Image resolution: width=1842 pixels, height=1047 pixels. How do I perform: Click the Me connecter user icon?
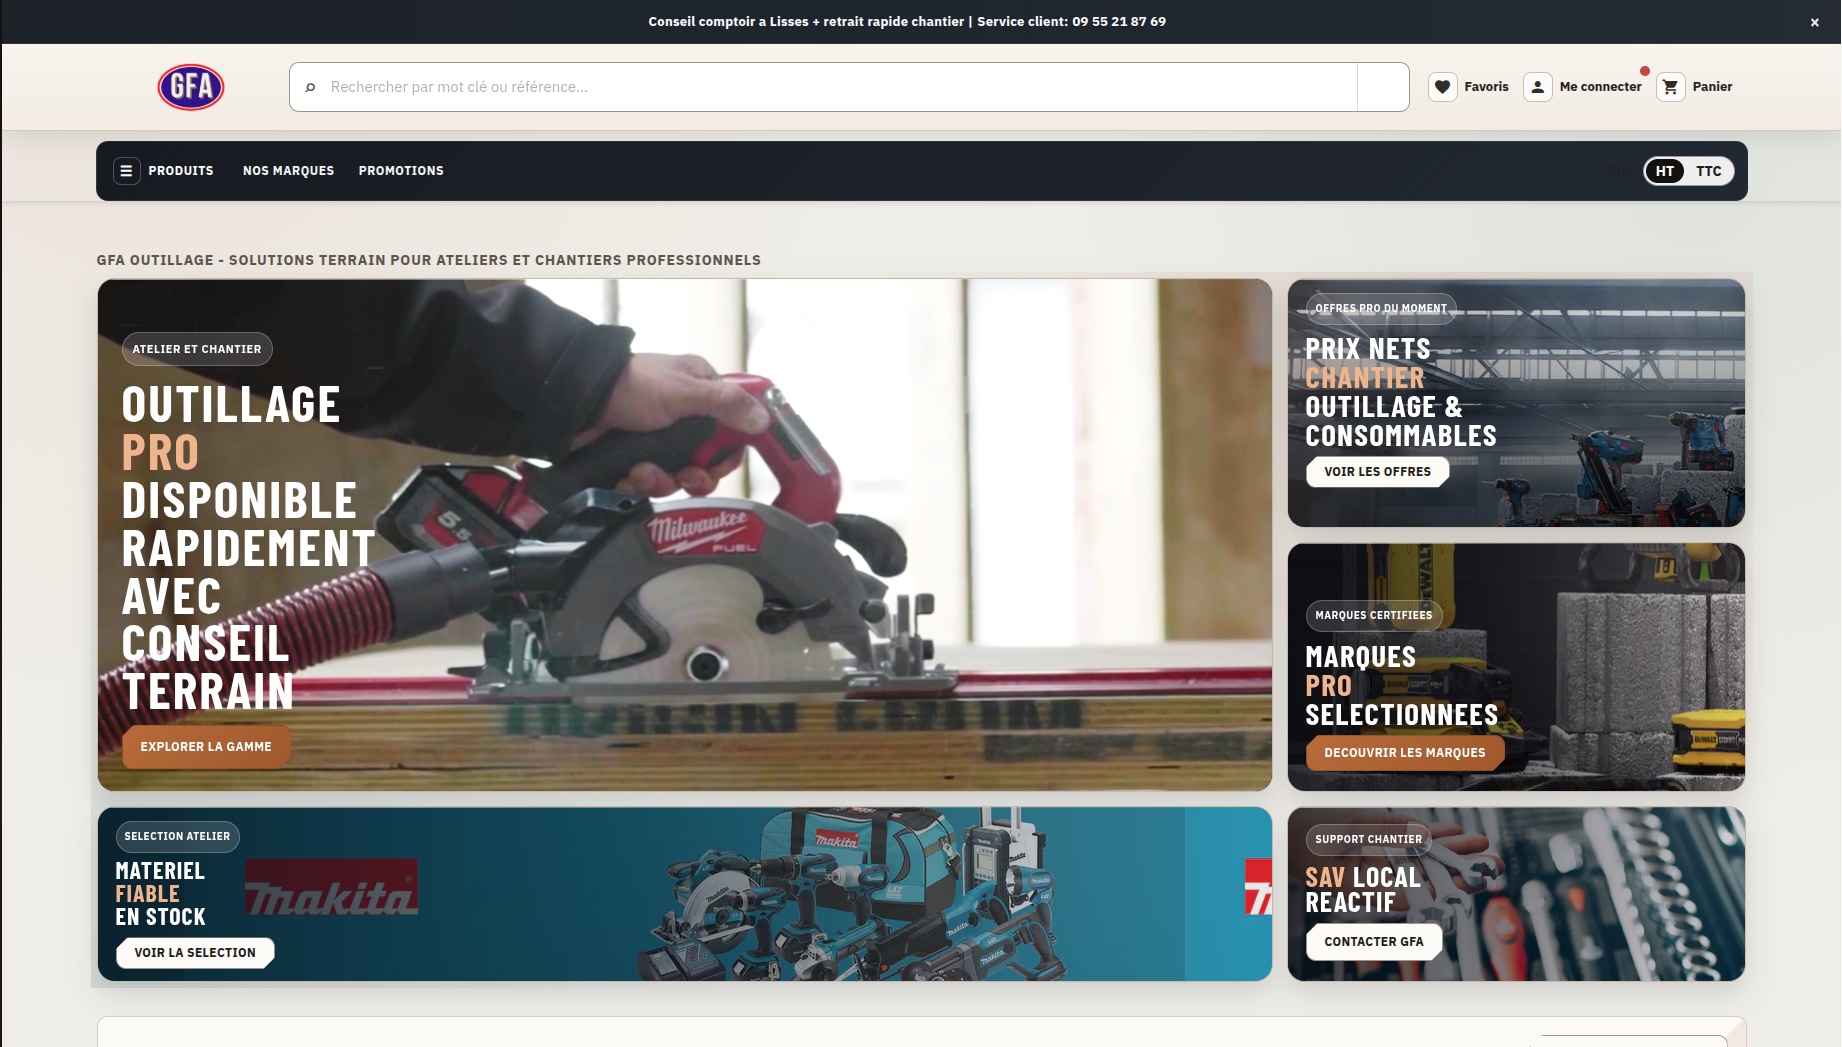click(1537, 87)
